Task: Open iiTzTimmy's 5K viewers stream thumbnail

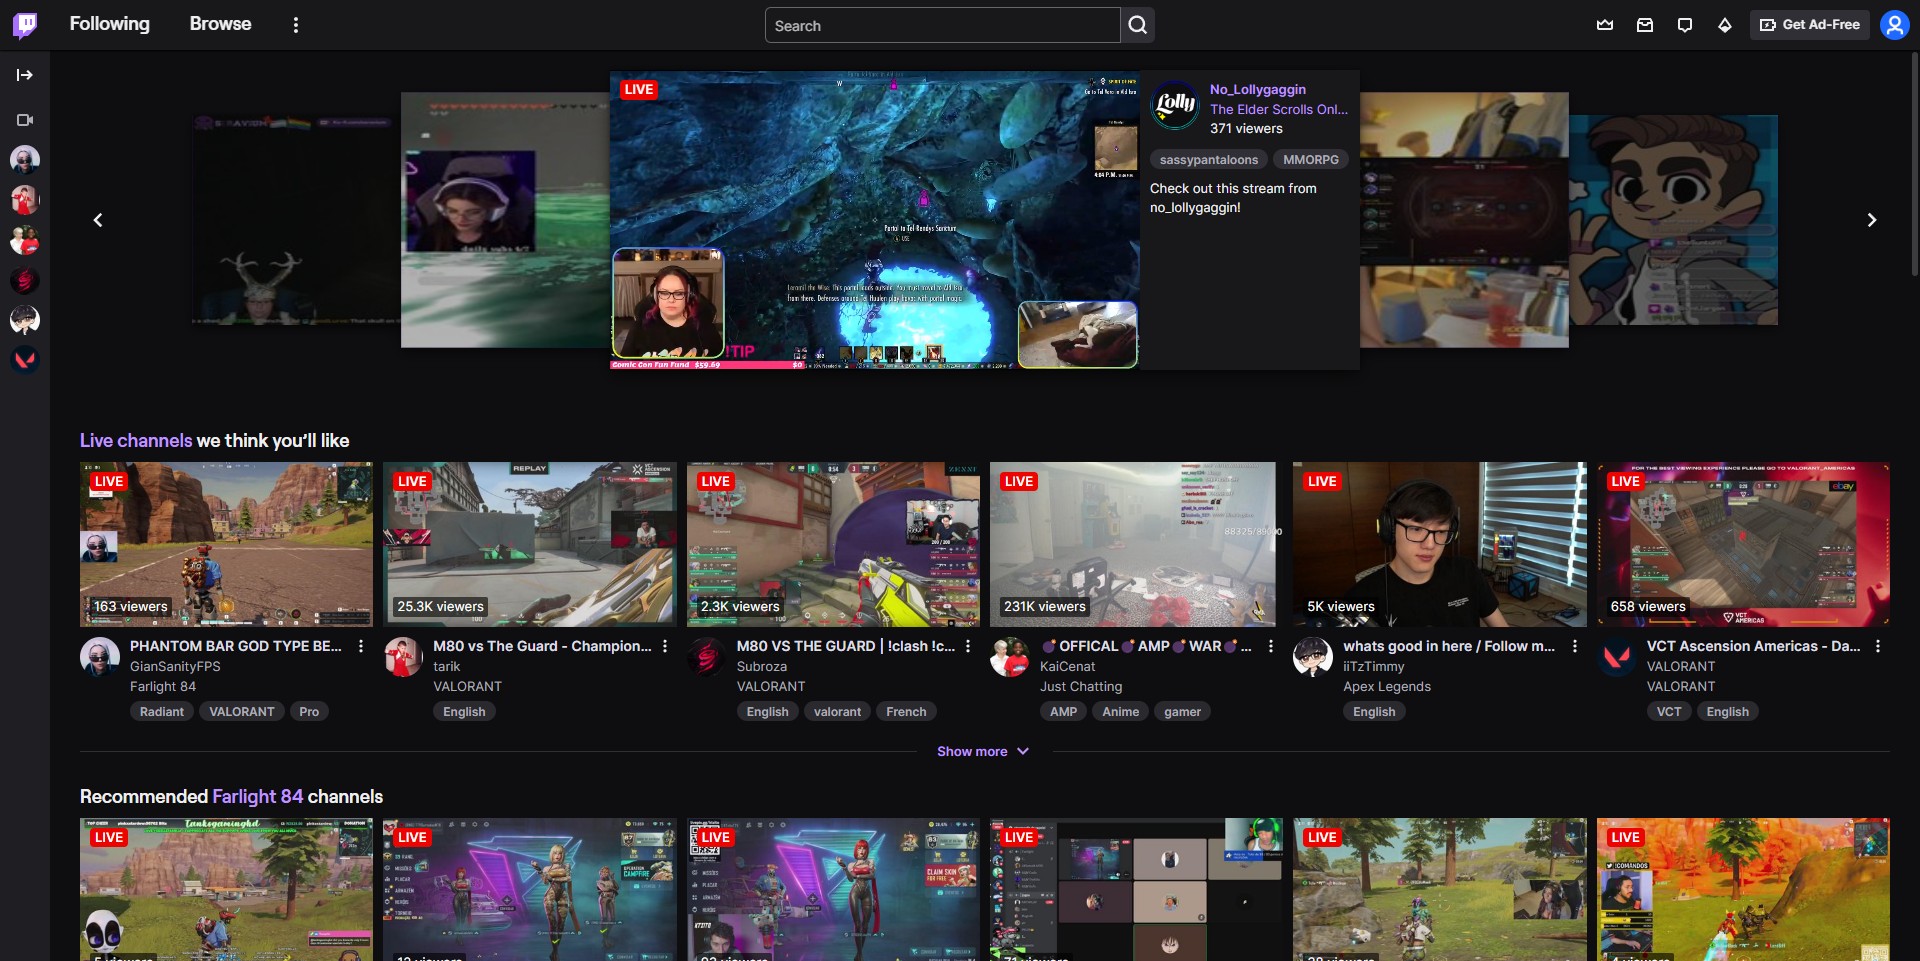Action: [x=1440, y=544]
